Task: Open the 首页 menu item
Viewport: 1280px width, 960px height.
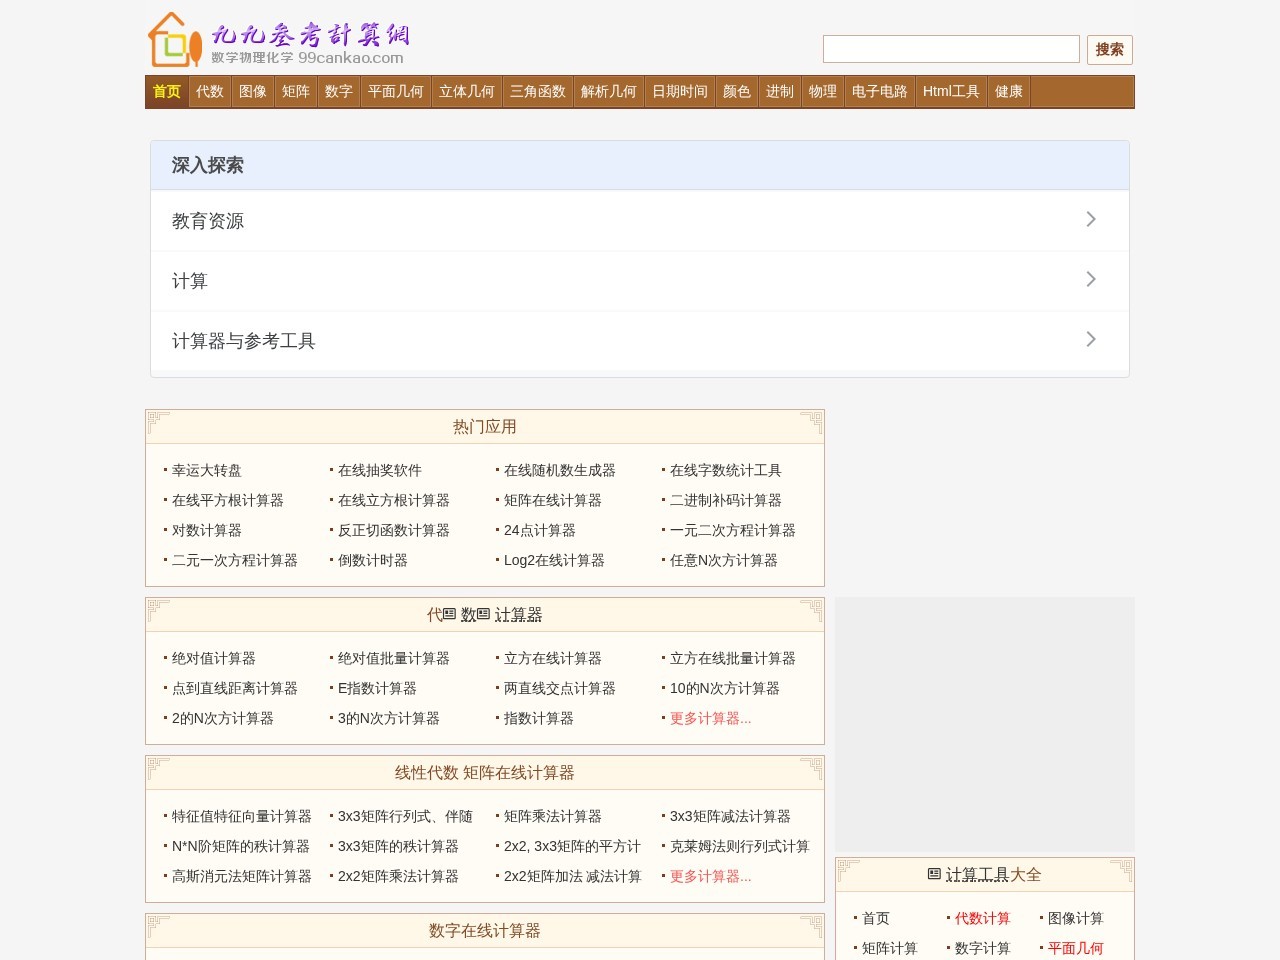Action: click(167, 91)
